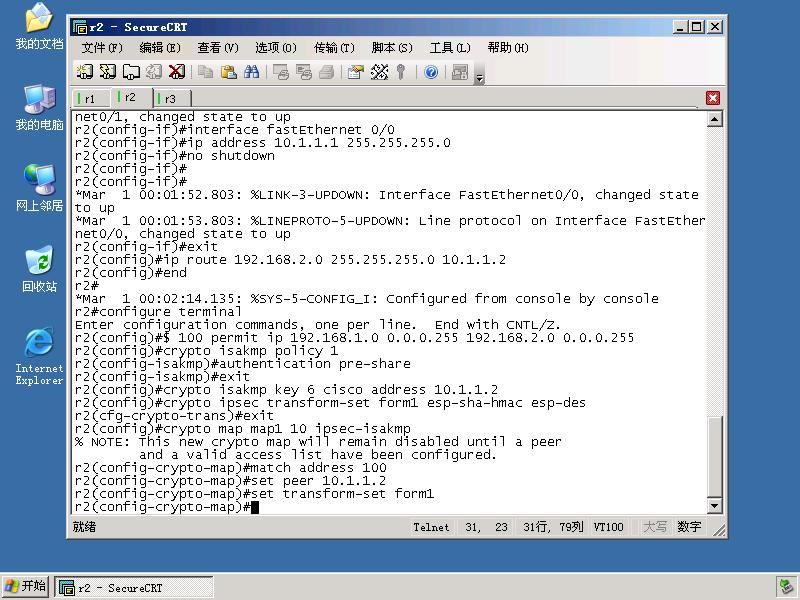Expand the toolbar options arrow
The image size is (800, 600).
pos(479,78)
